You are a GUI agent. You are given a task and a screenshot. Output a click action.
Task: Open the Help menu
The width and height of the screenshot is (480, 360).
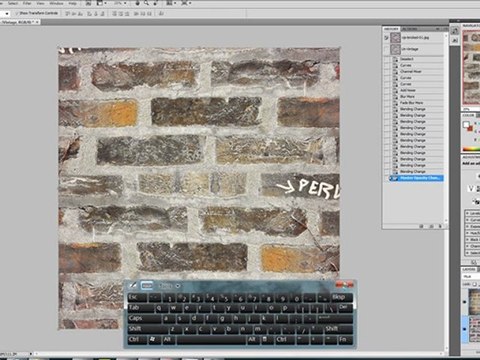(x=72, y=3)
